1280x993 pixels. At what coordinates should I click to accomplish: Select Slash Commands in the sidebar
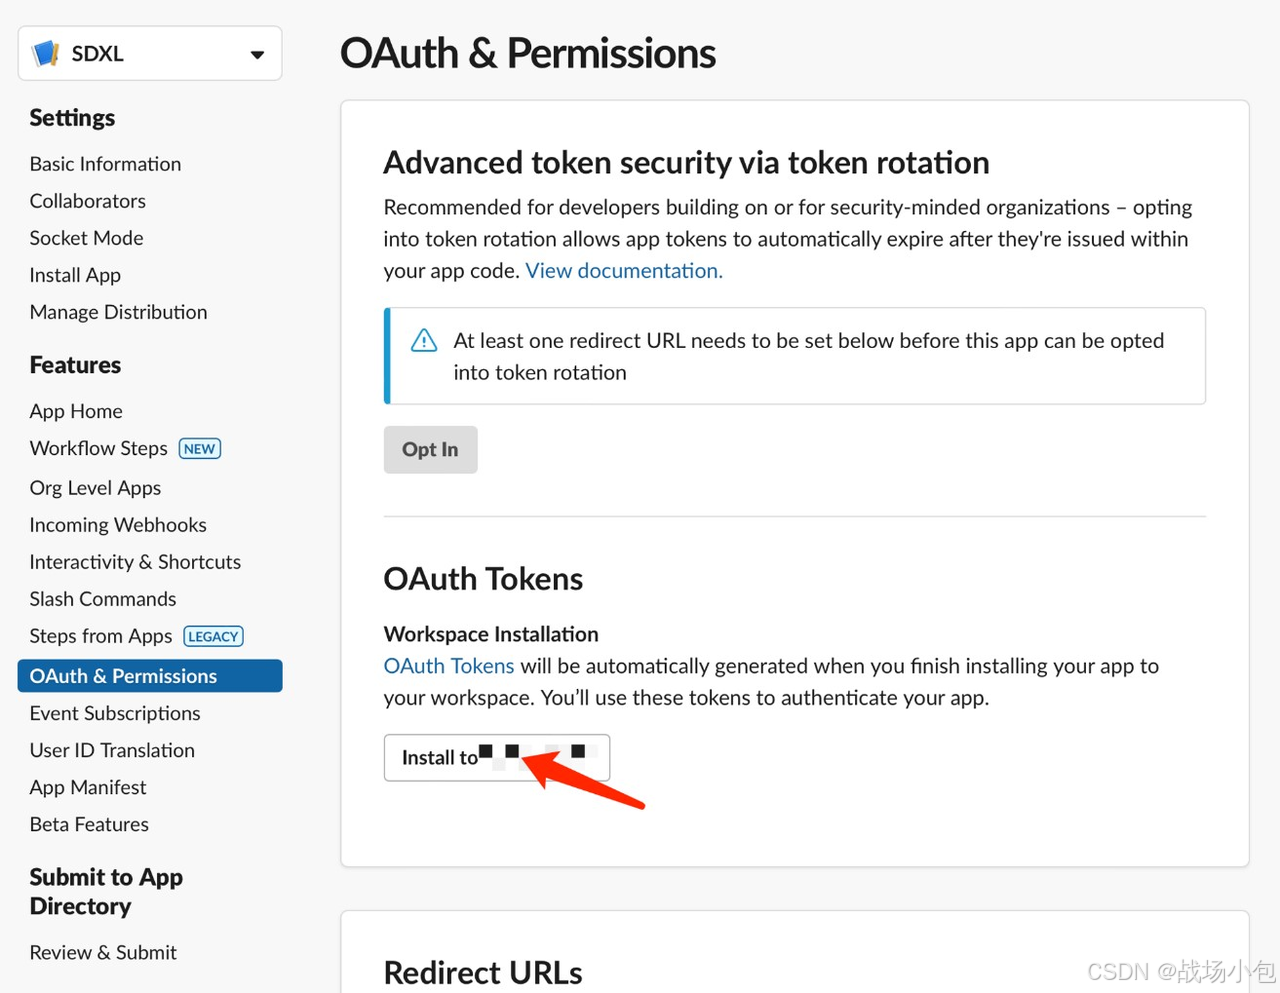point(102,599)
